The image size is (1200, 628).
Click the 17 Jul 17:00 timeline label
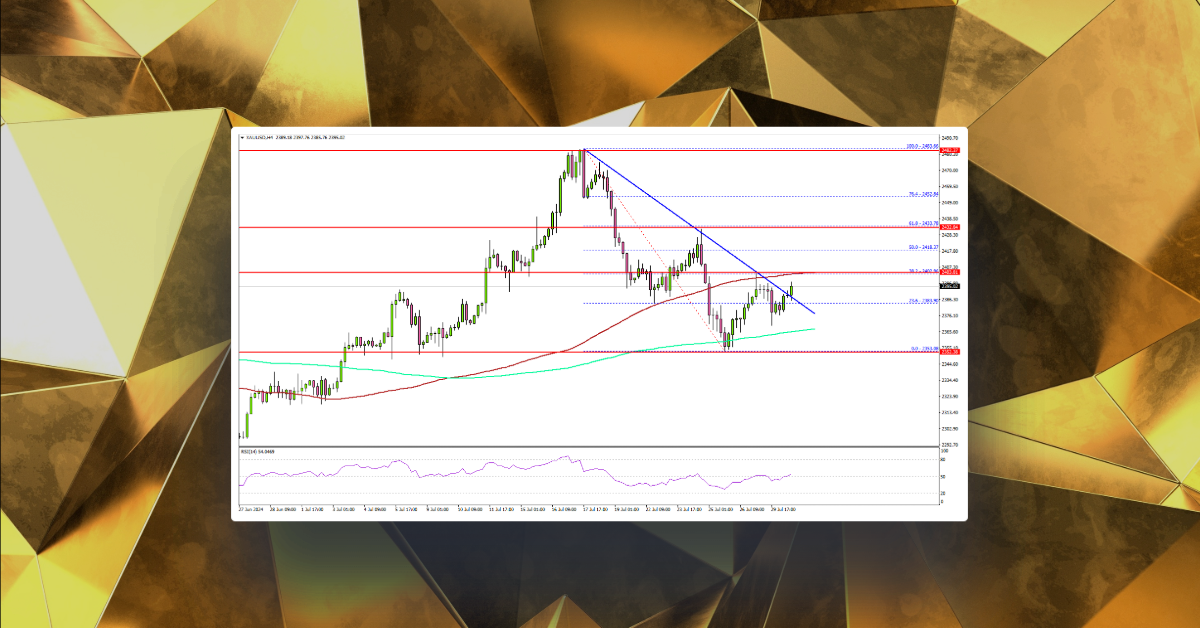point(594,507)
